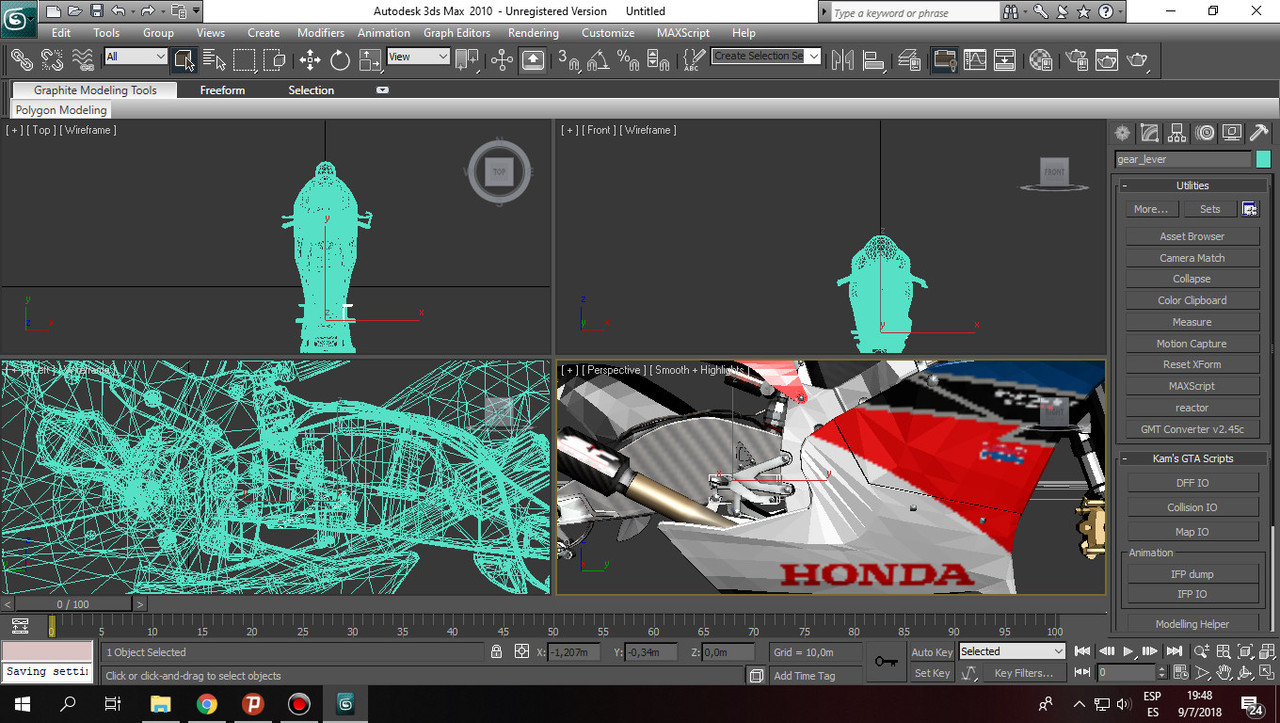This screenshot has height=723, width=1280.
Task: Click the Select and Link tool
Action: (22, 60)
